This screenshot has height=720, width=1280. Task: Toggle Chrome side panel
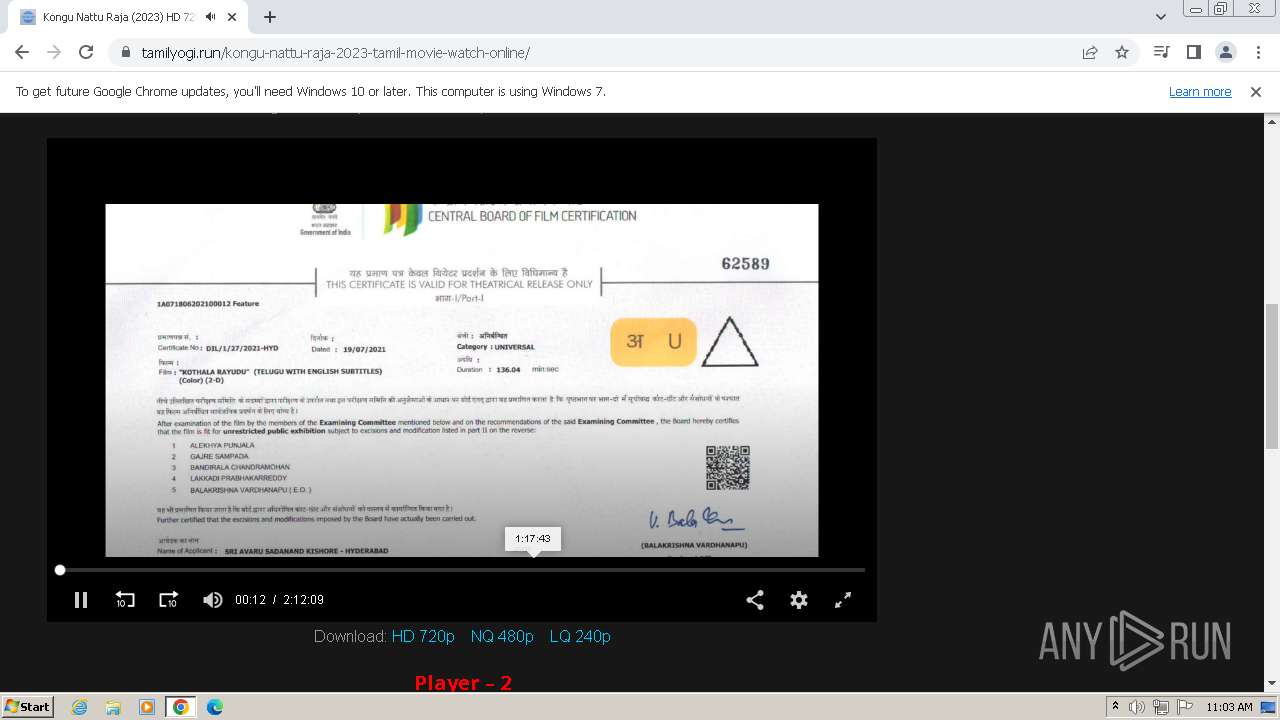point(1193,53)
